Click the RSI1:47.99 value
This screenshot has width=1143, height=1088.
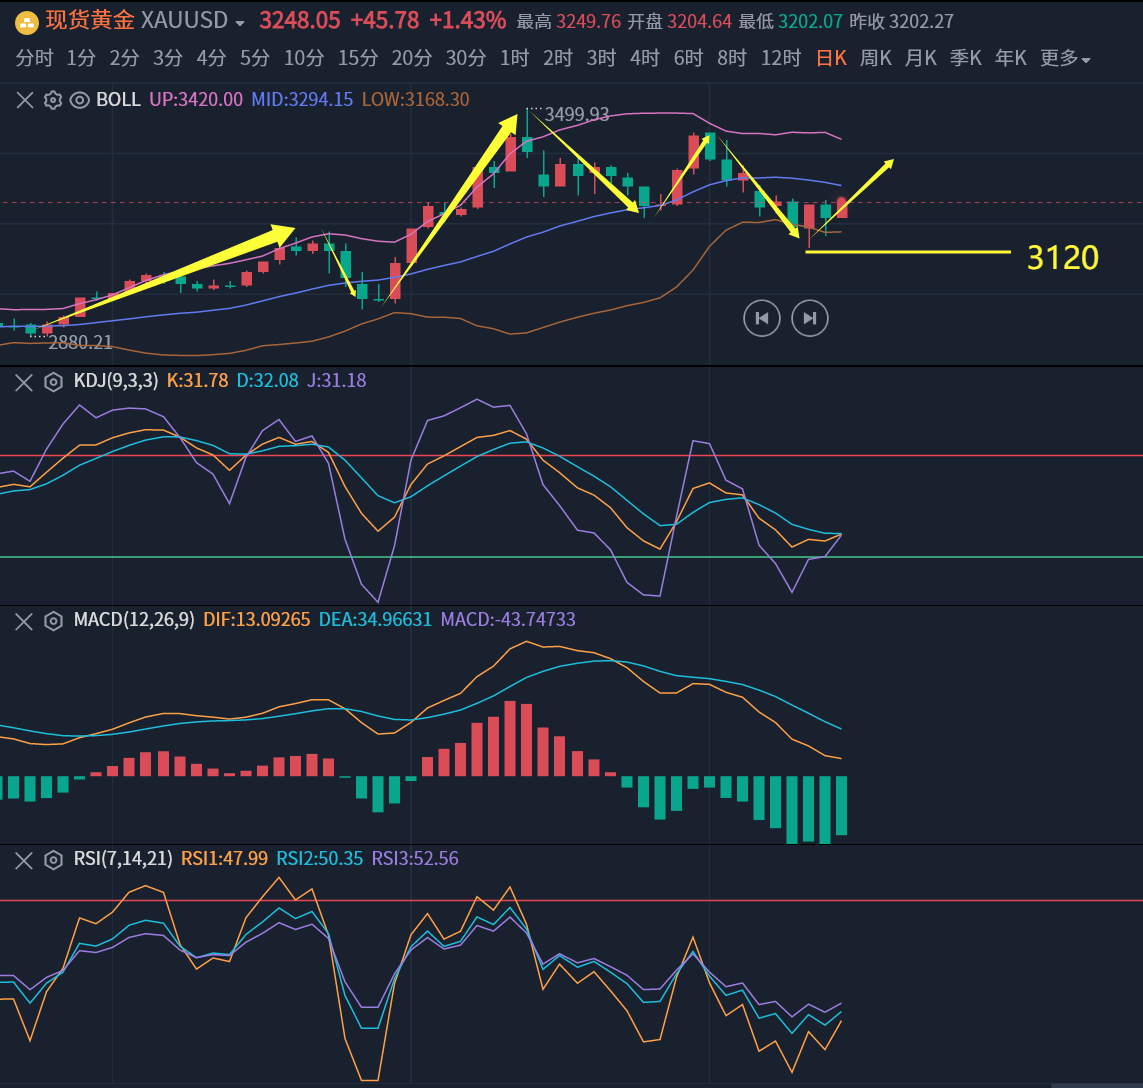pos(225,859)
